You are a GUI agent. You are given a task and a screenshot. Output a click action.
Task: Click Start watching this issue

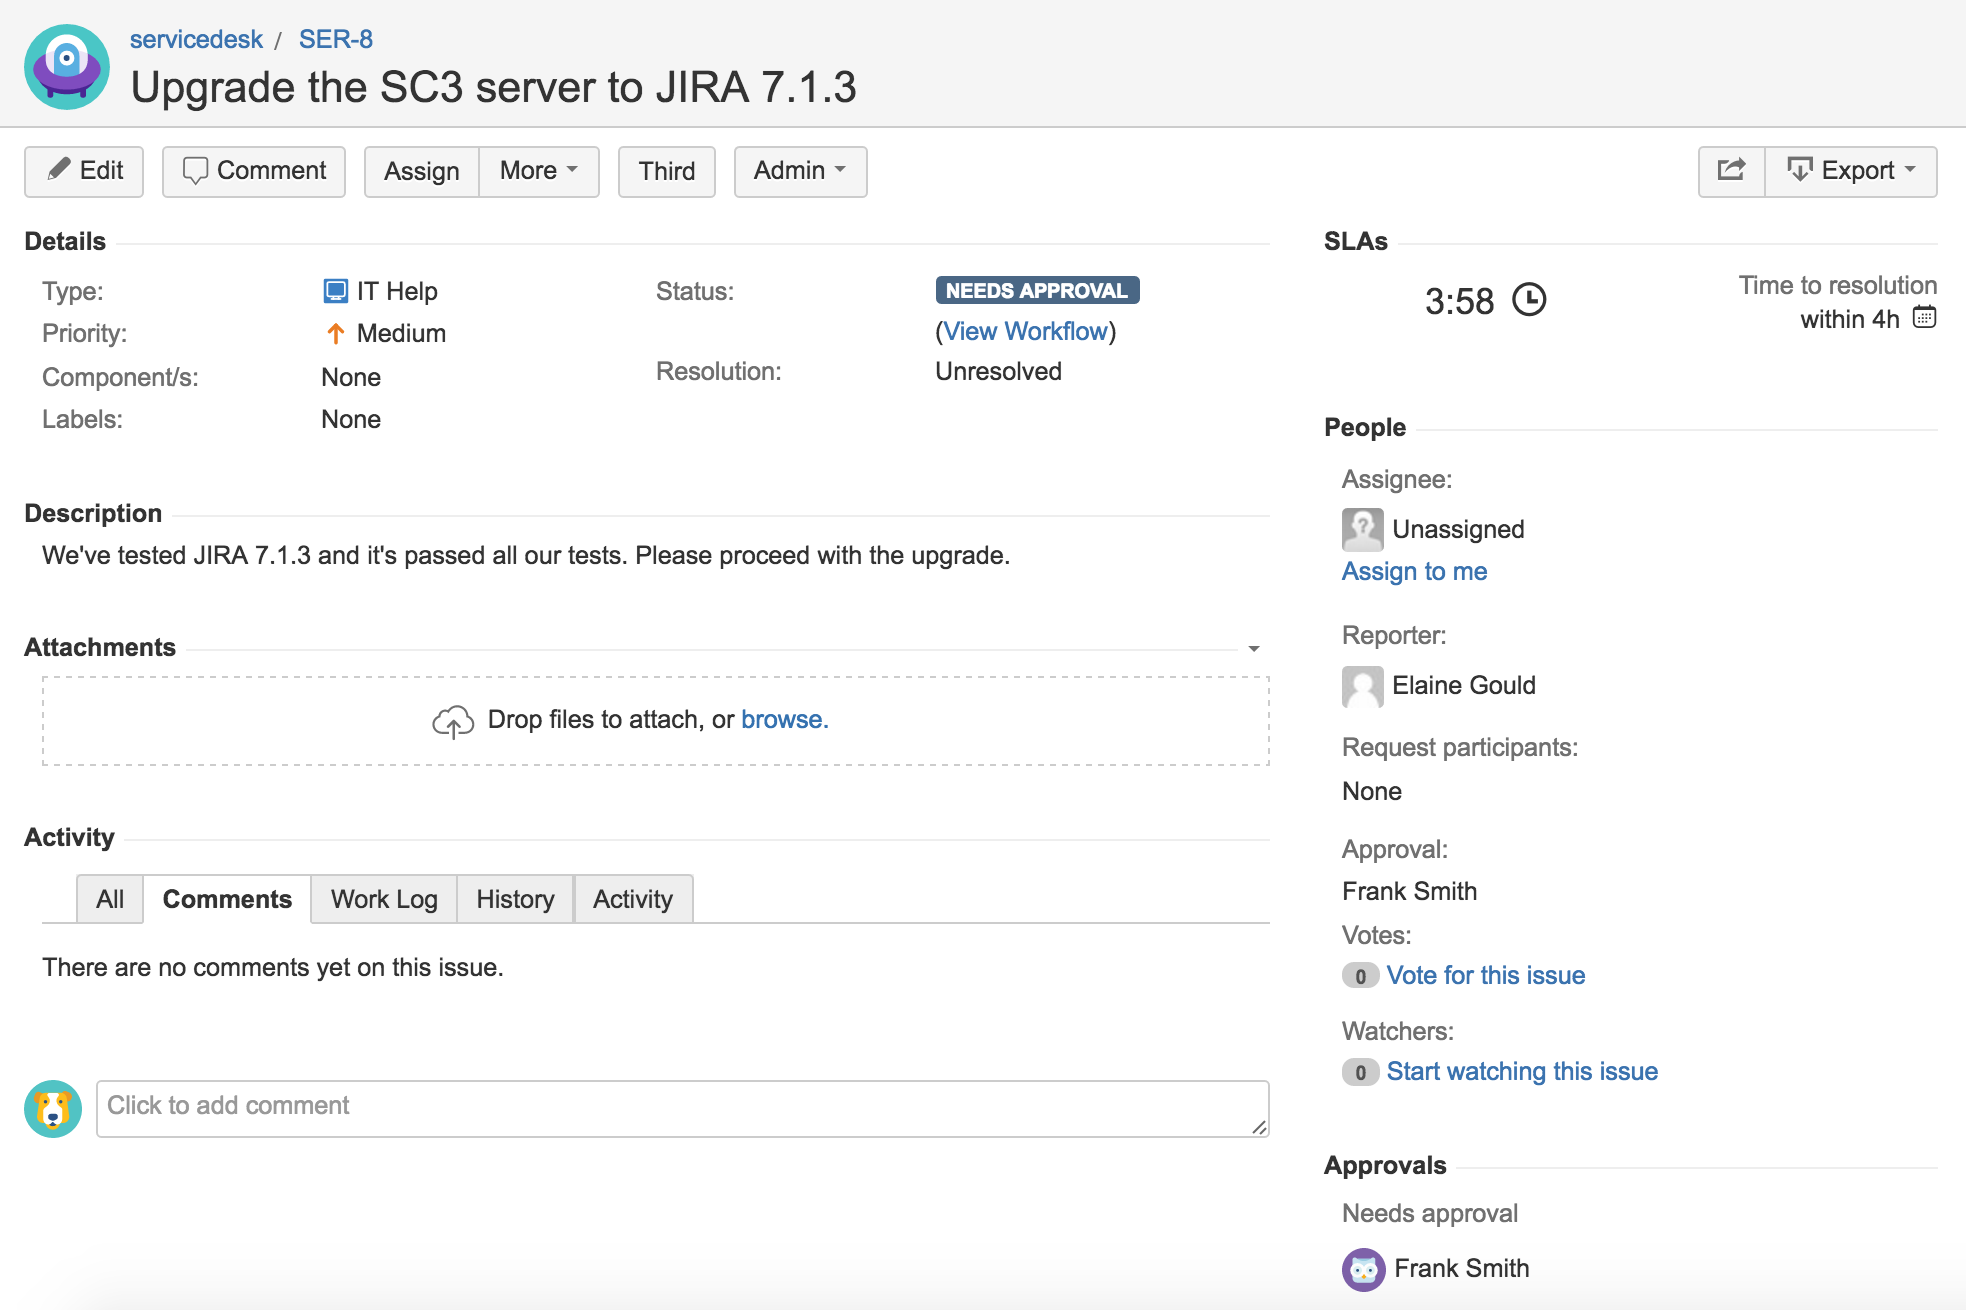(x=1522, y=1071)
